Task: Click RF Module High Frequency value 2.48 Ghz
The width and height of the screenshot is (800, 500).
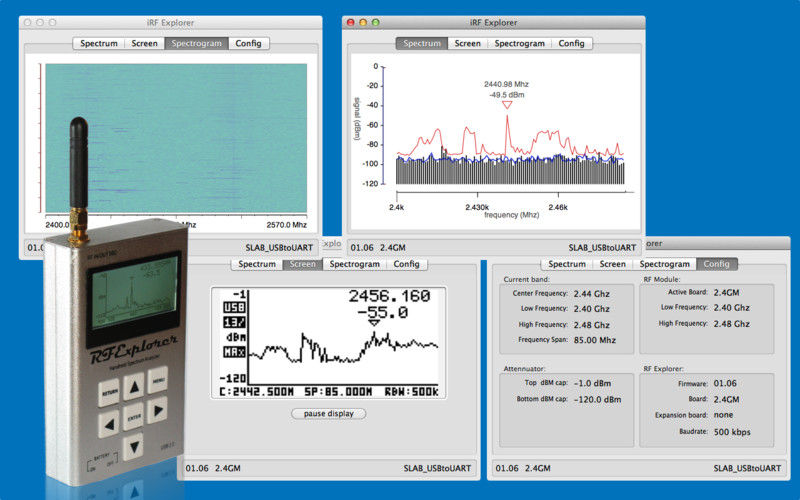Action: 731,324
